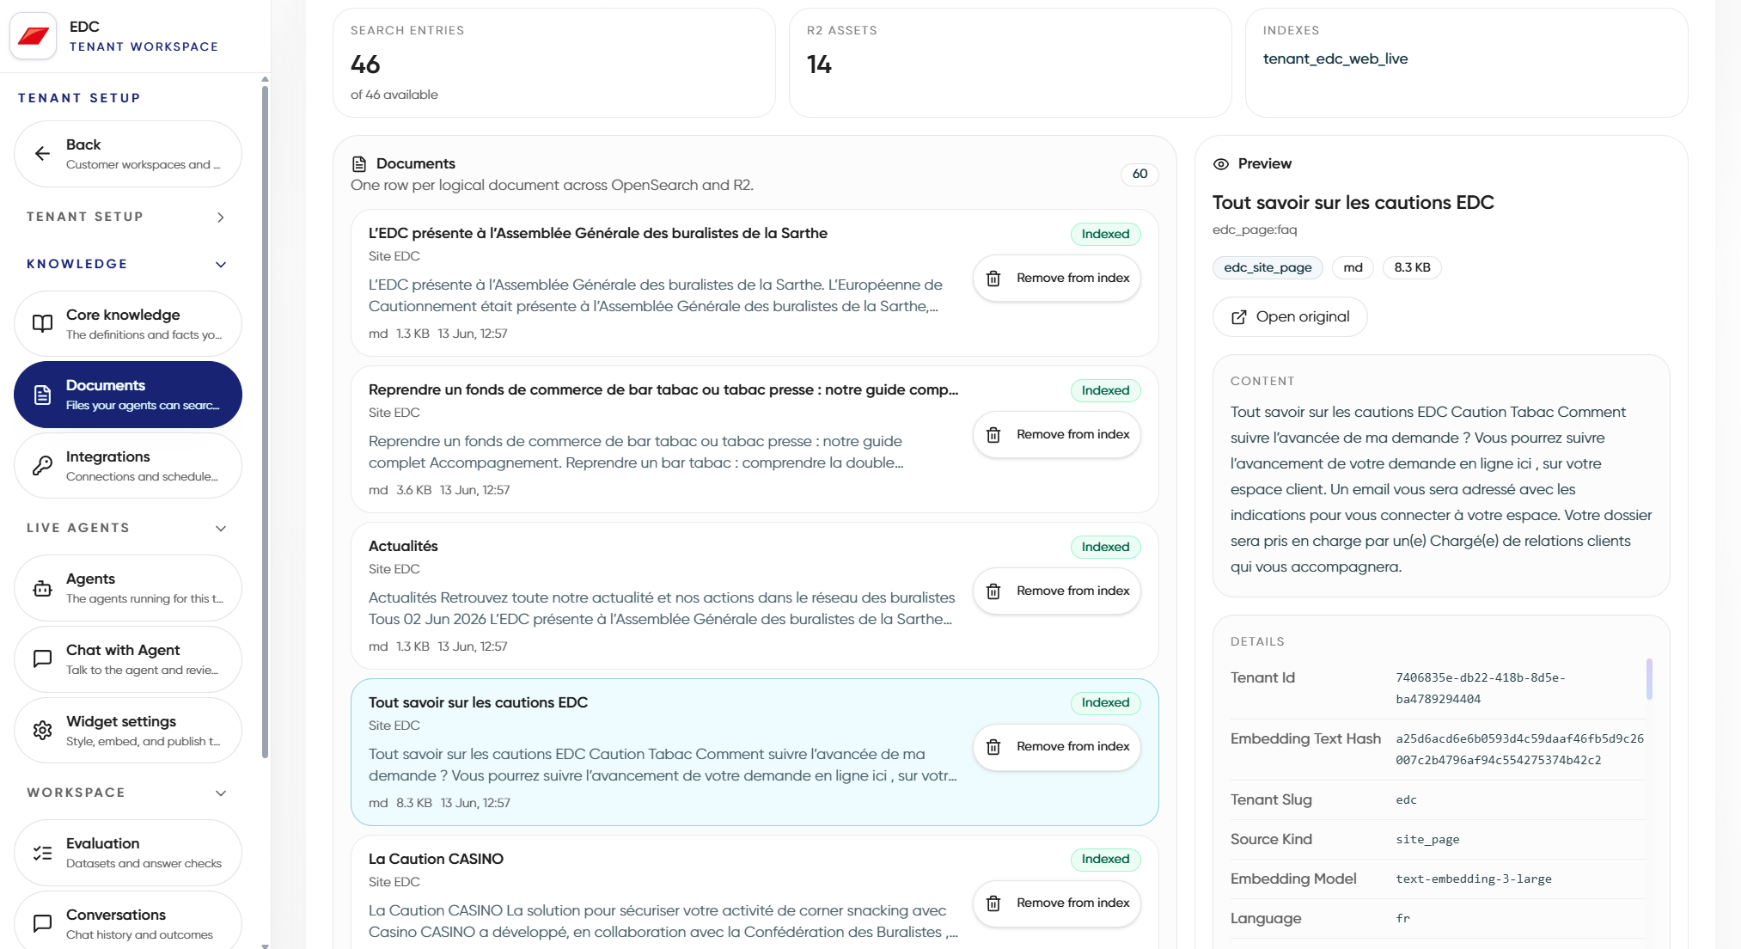1741x949 pixels.
Task: Go back to customer workspaces
Action: pos(128,154)
